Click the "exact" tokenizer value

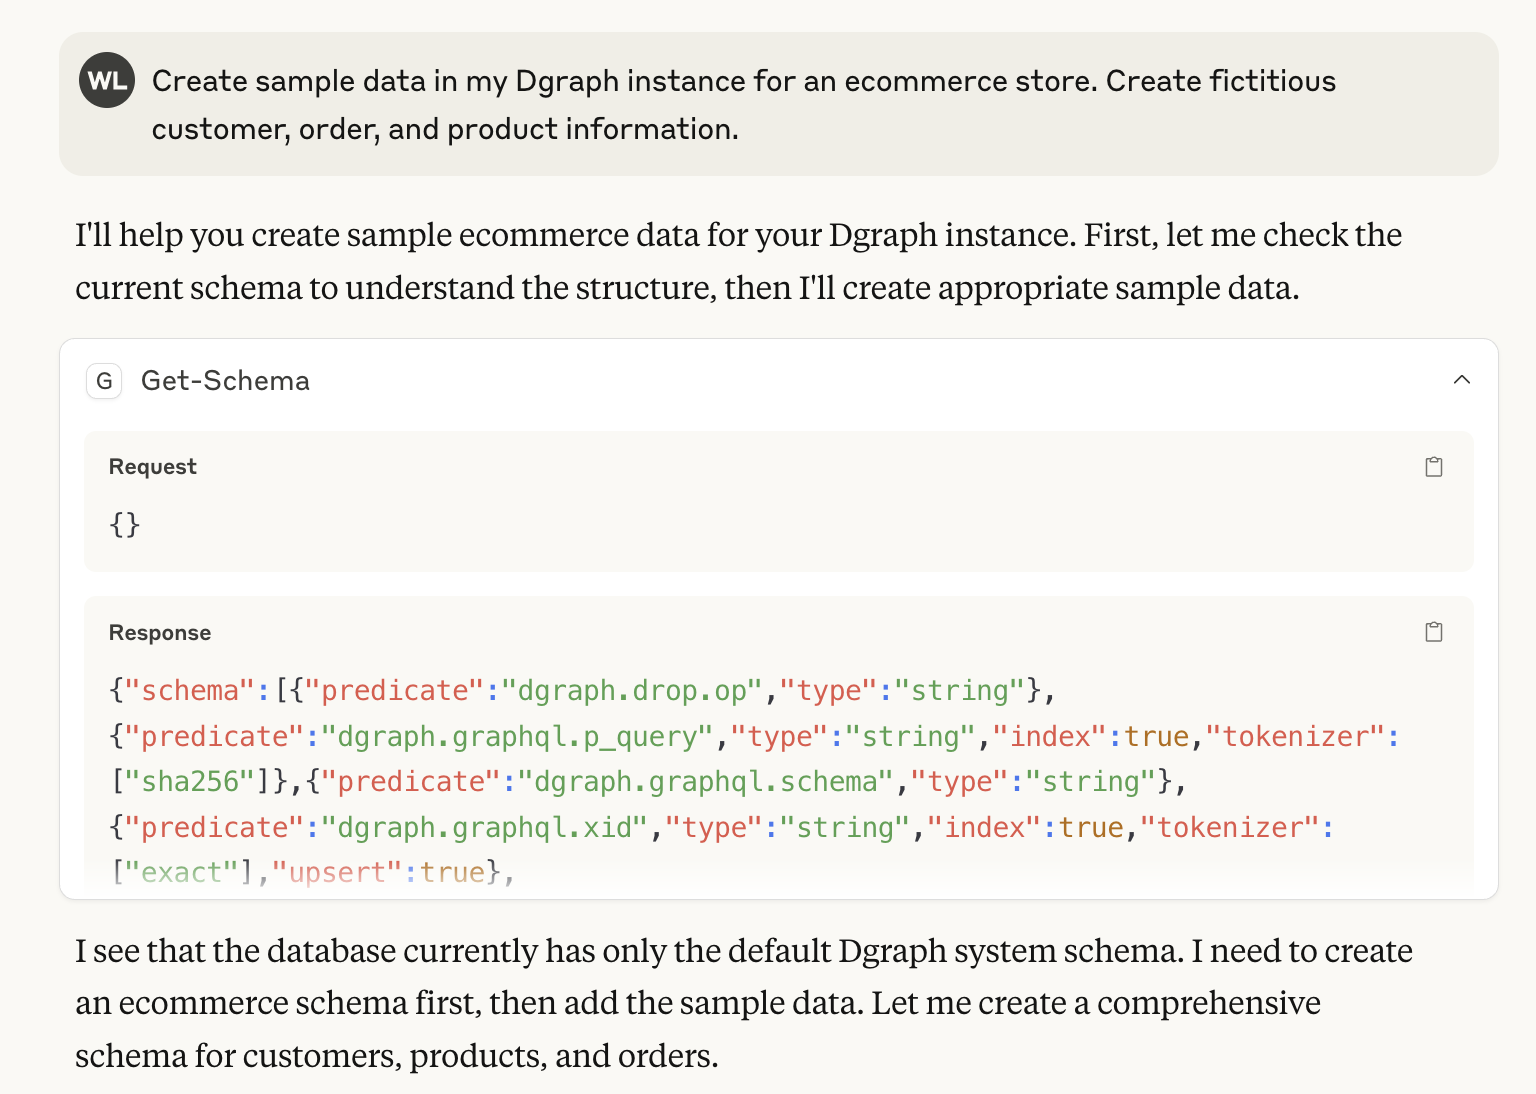point(183,873)
